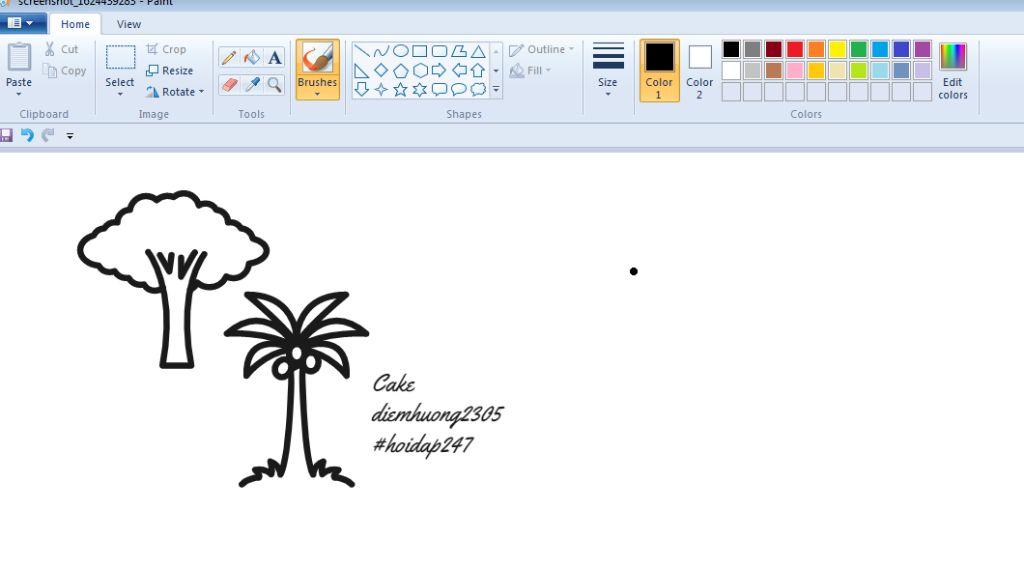Choose the Line shape
The width and height of the screenshot is (1024, 567).
click(x=362, y=51)
